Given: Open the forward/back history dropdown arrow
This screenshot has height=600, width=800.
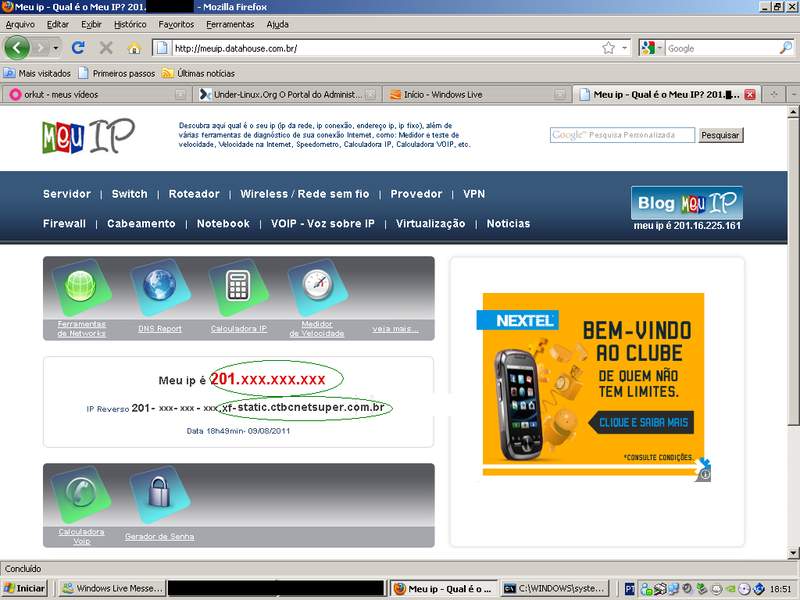Looking at the screenshot, I should [56, 48].
